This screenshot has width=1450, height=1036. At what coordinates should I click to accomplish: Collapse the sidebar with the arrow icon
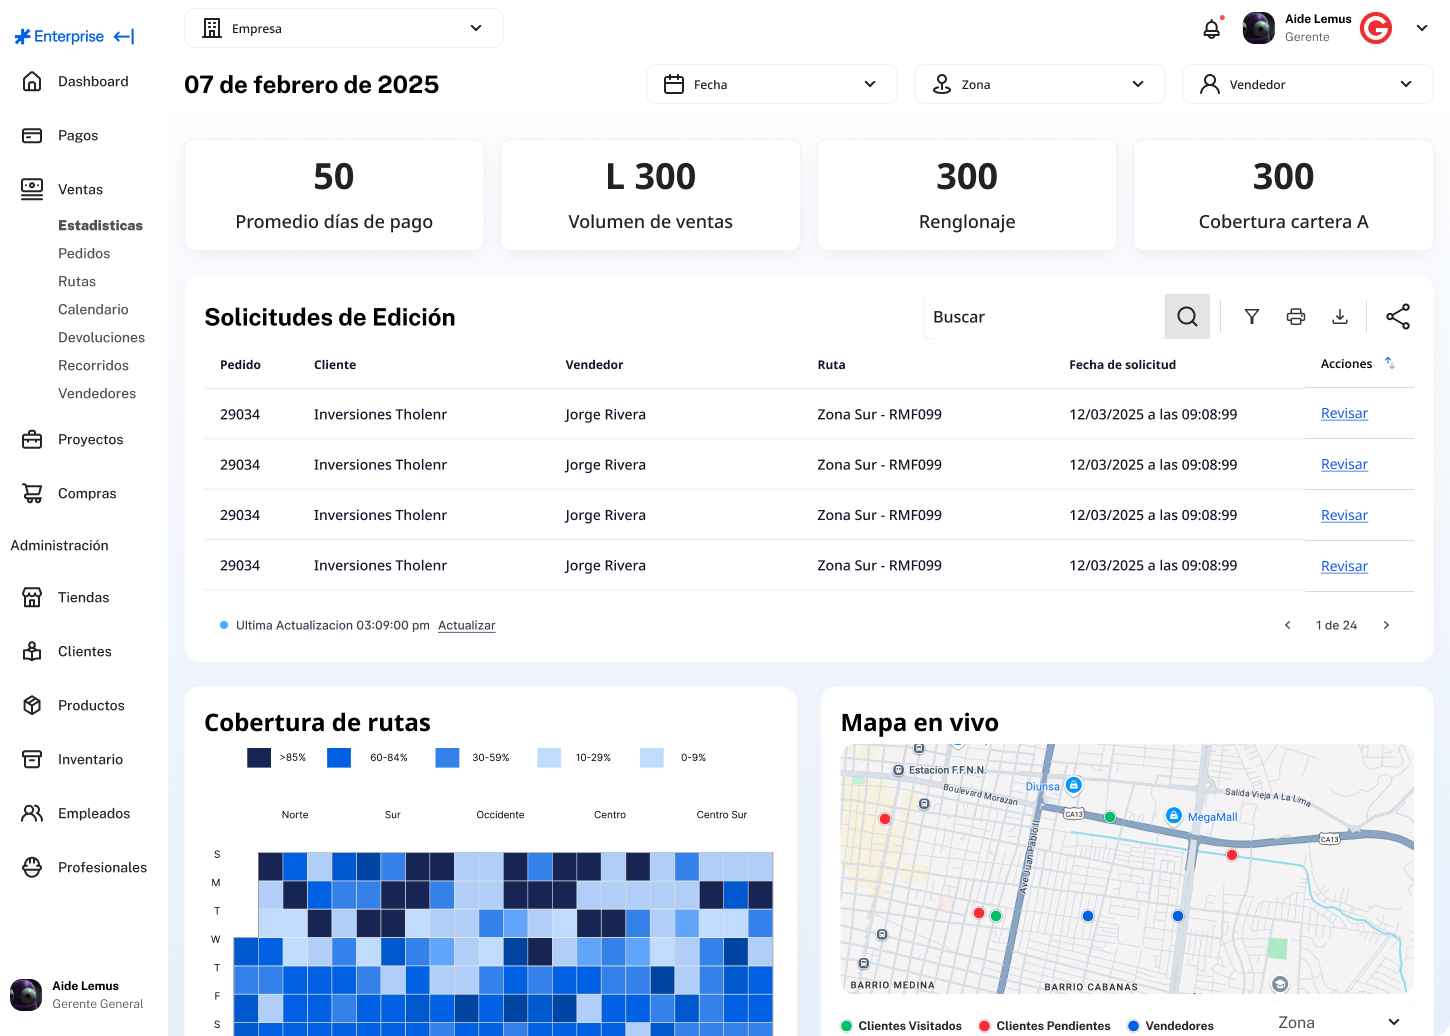(x=124, y=37)
